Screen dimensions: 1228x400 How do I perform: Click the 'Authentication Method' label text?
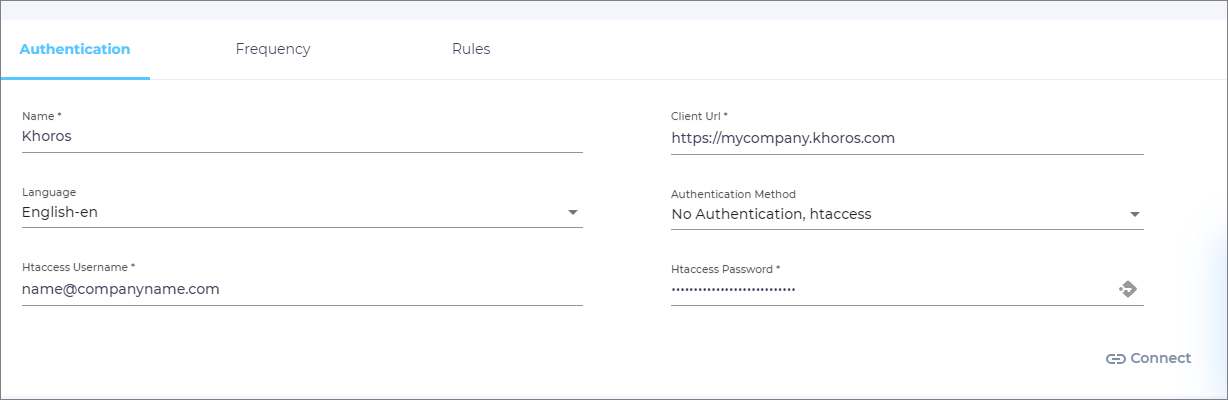tap(733, 194)
